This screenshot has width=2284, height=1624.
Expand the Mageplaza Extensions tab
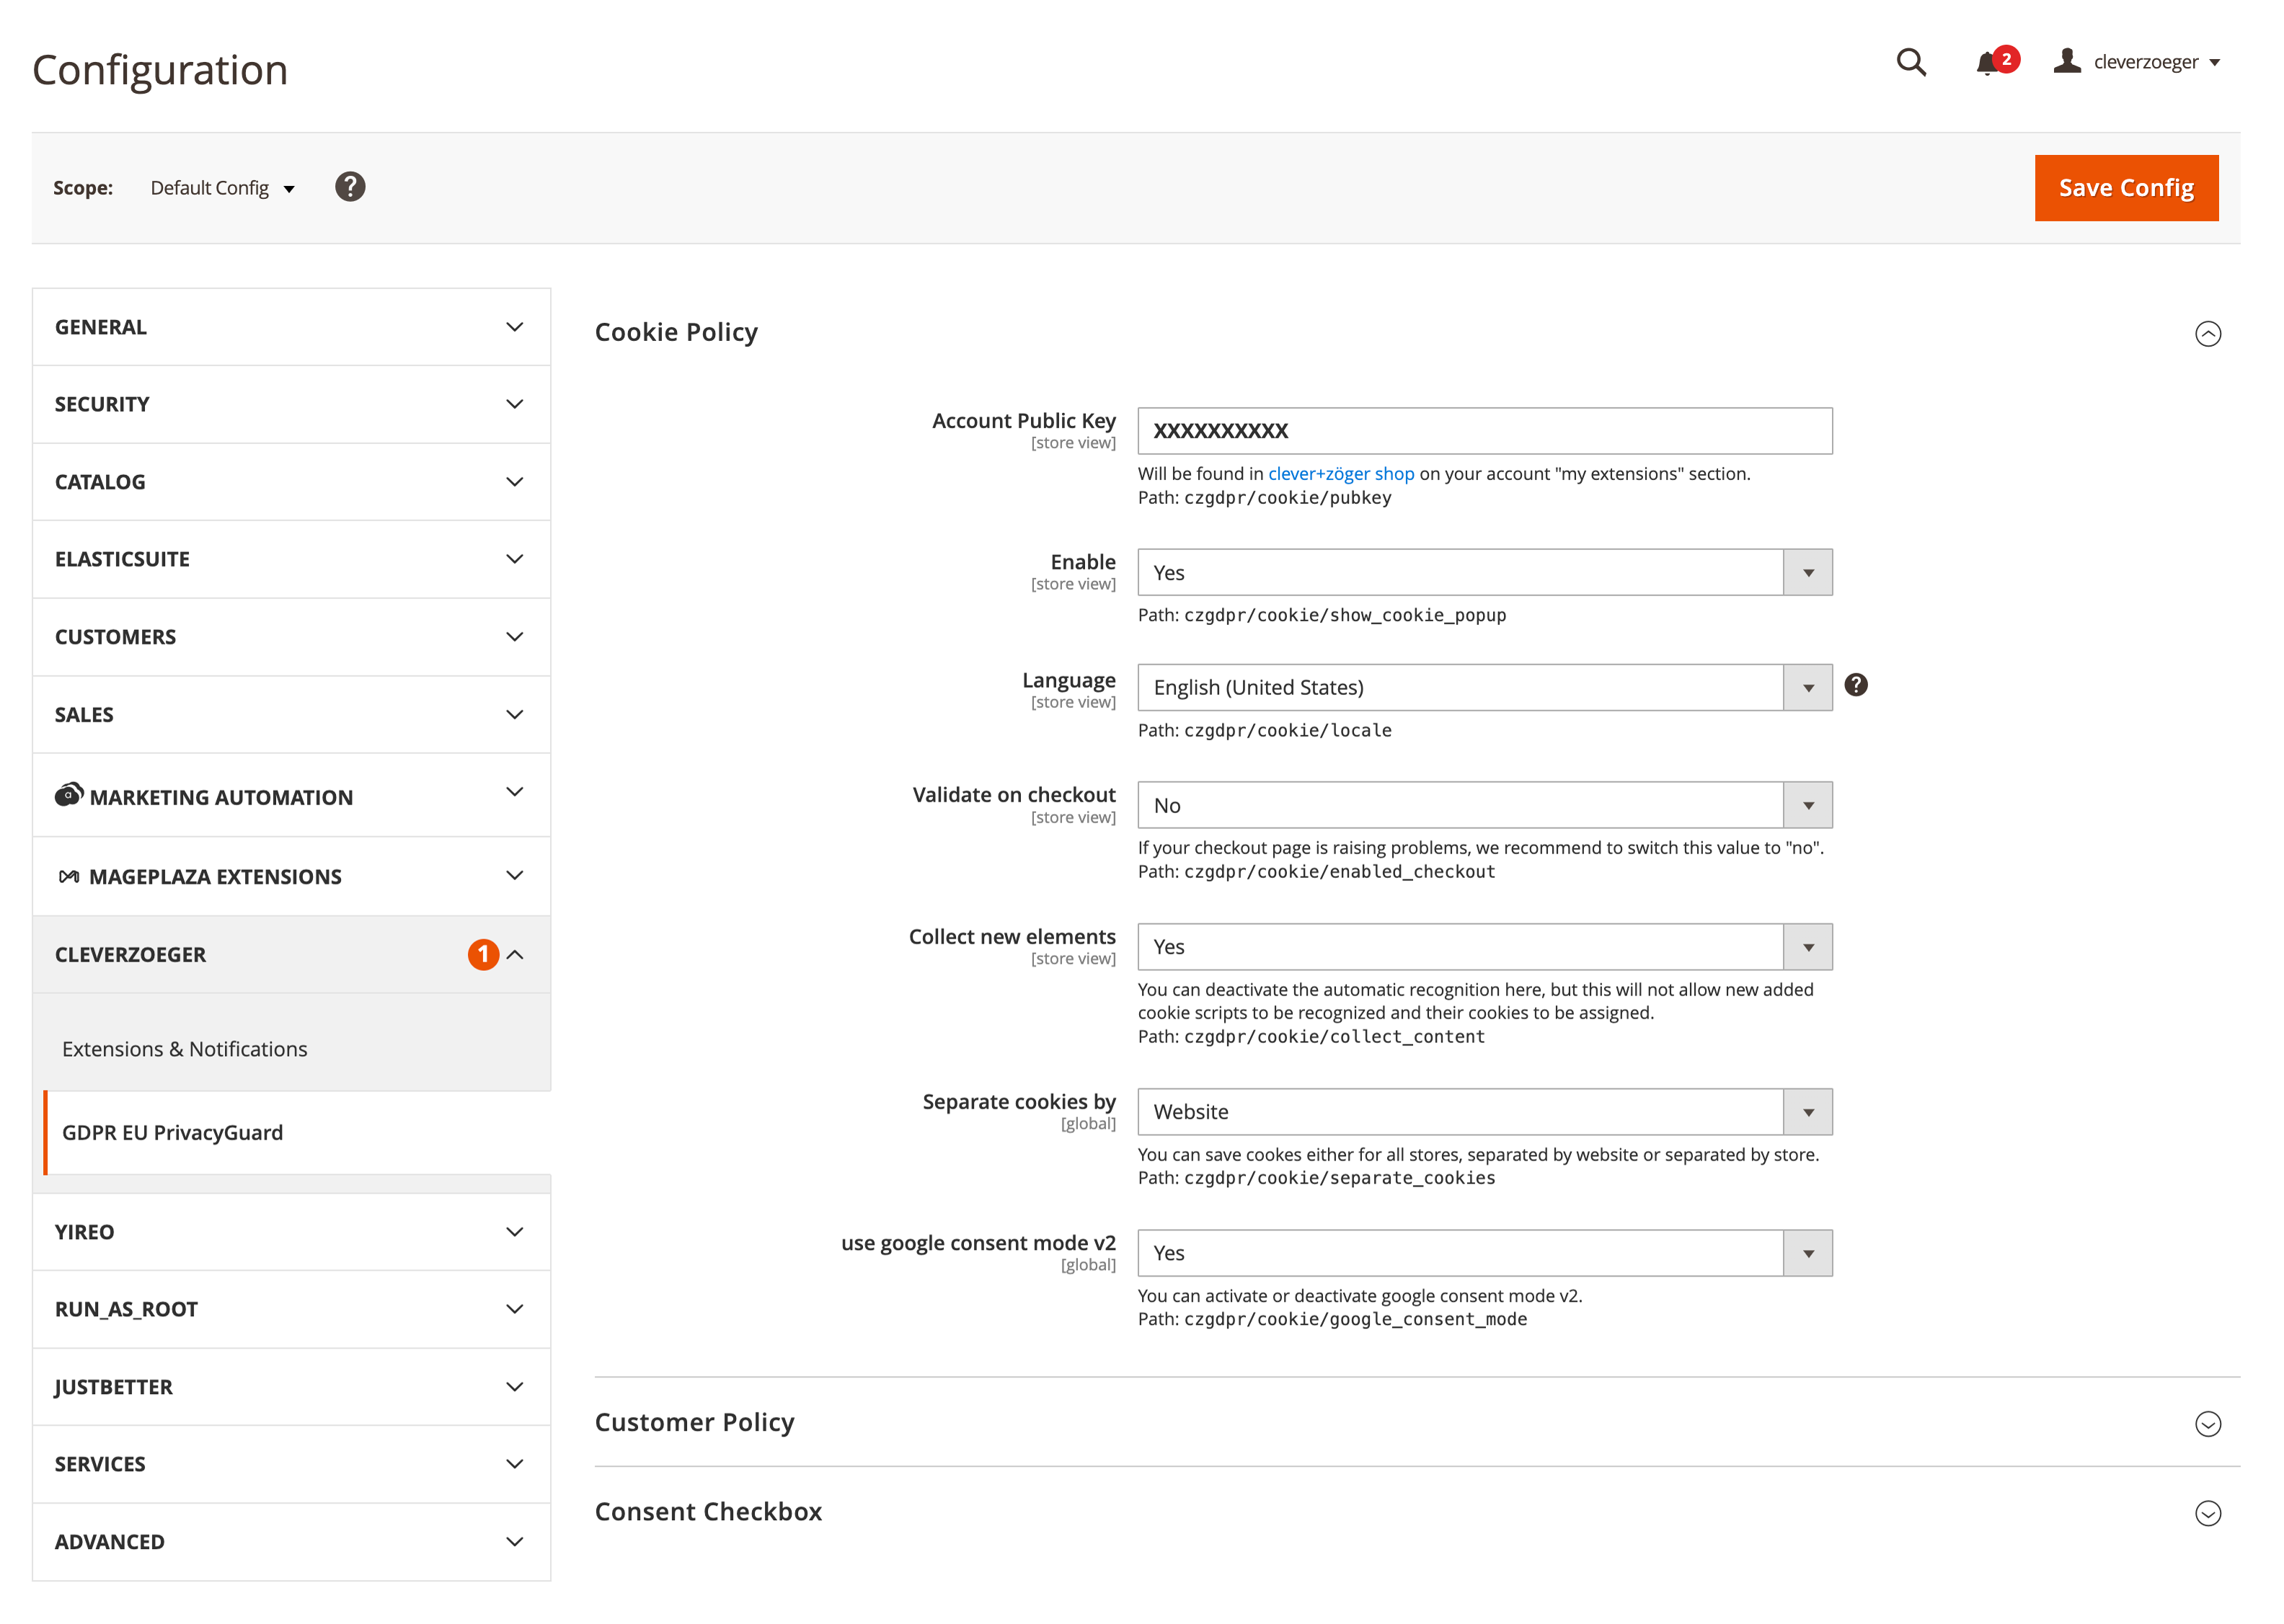[291, 876]
